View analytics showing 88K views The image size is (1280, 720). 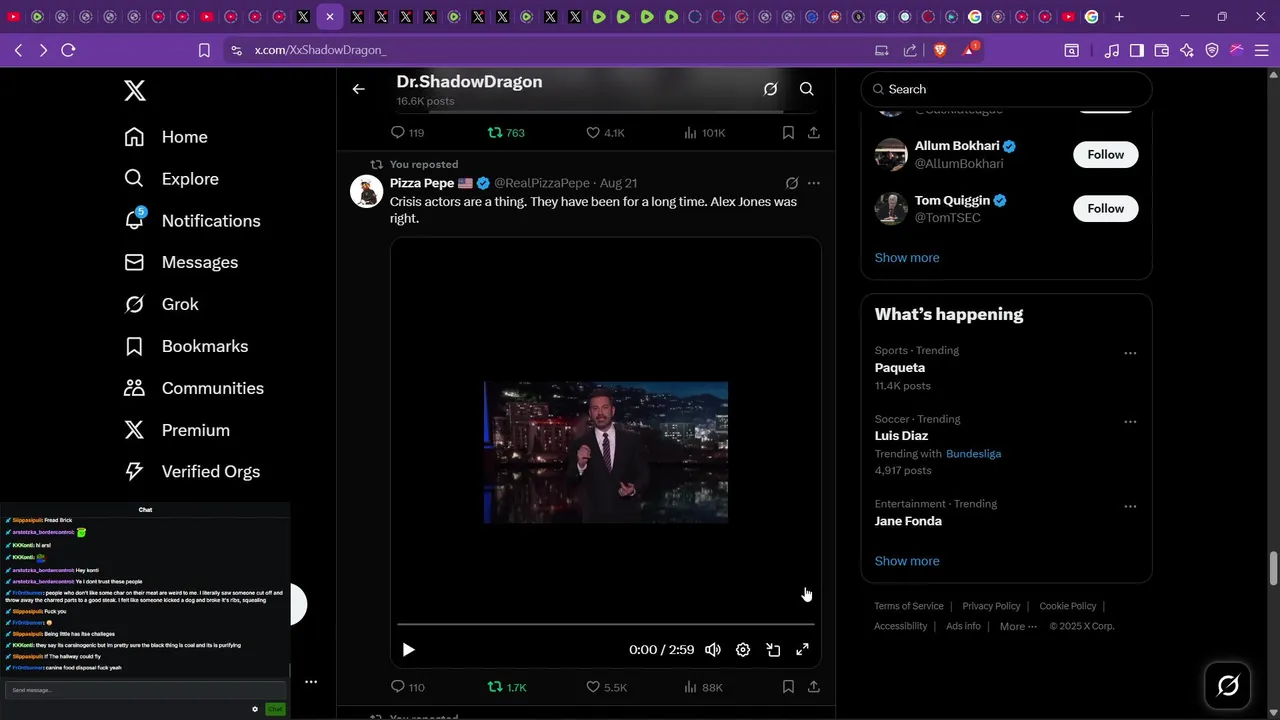tap(704, 687)
